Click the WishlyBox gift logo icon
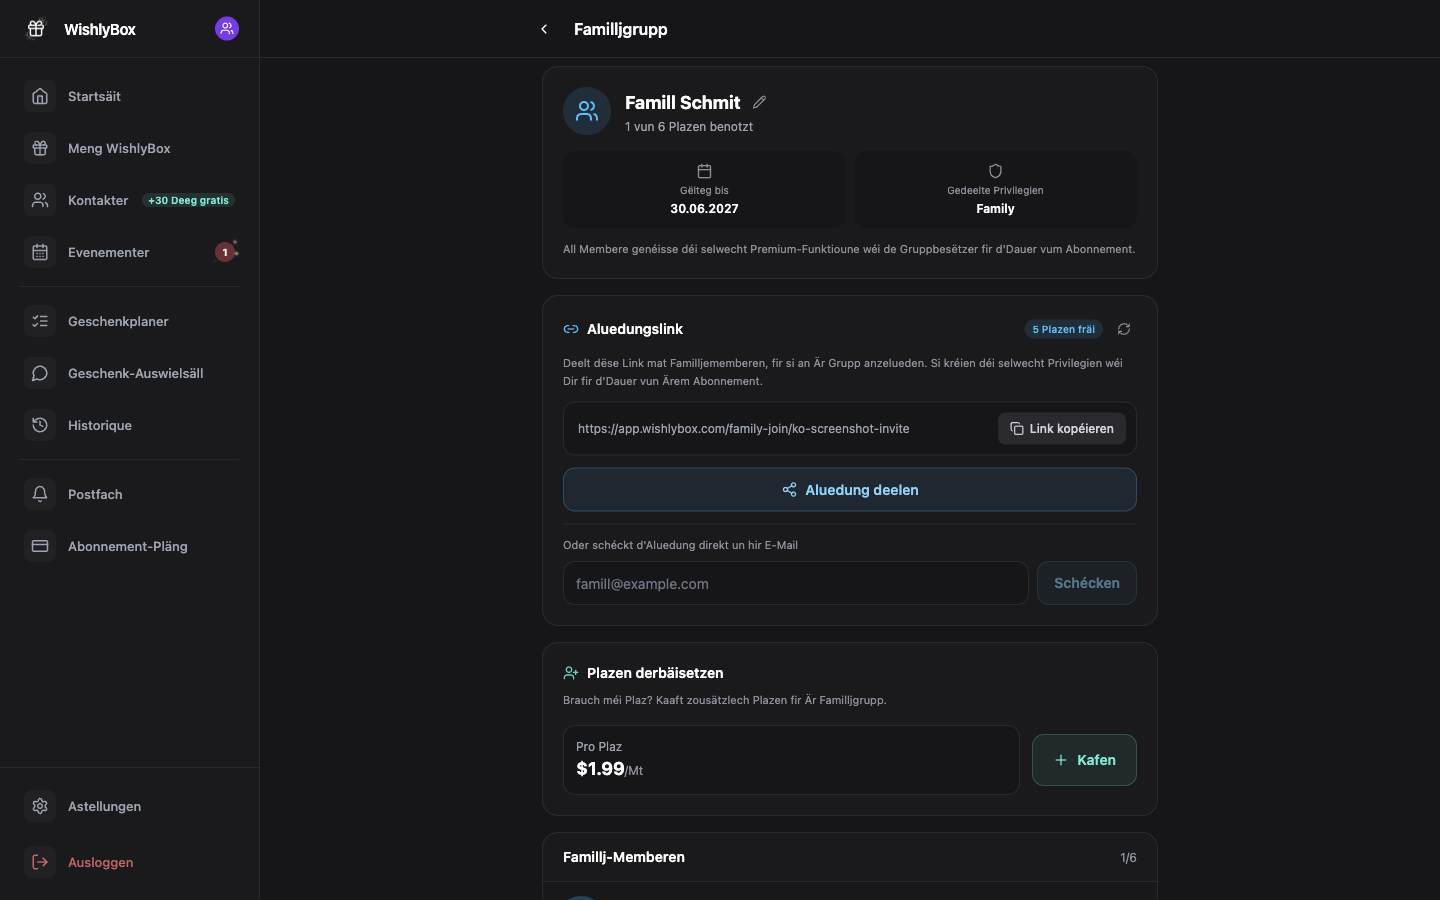Screen dimensions: 1440x900 [36, 29]
